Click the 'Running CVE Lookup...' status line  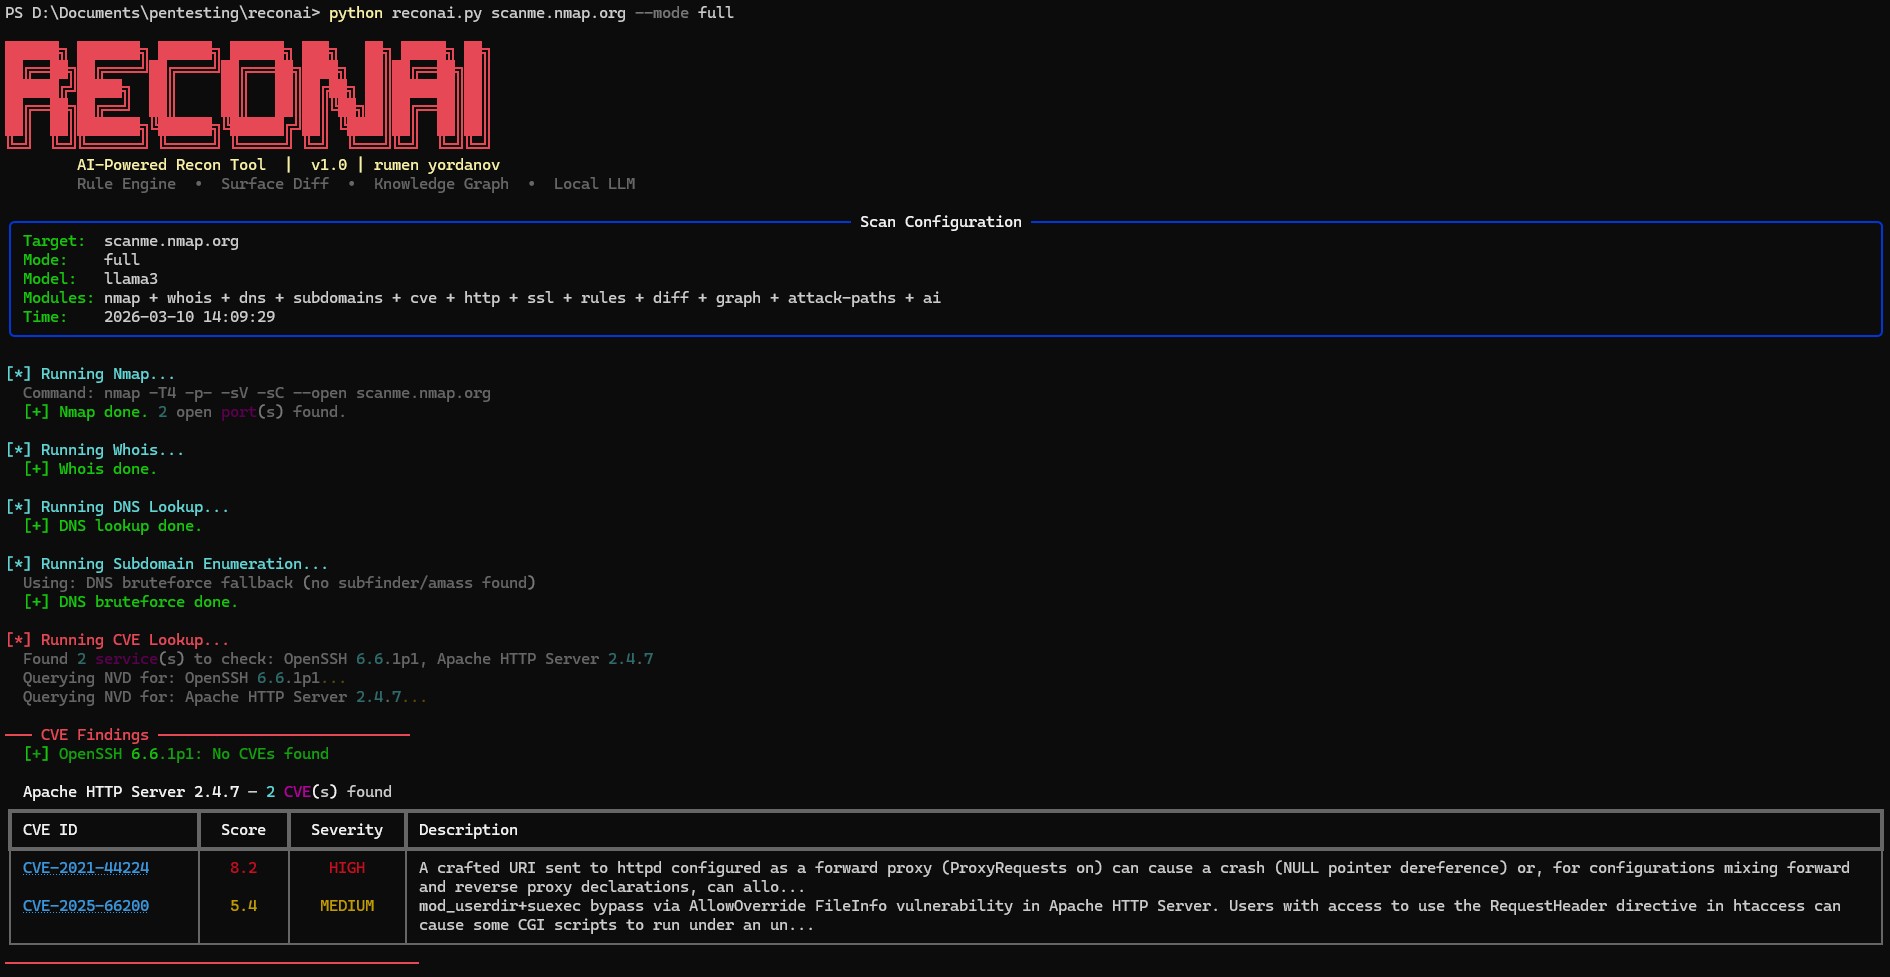117,640
